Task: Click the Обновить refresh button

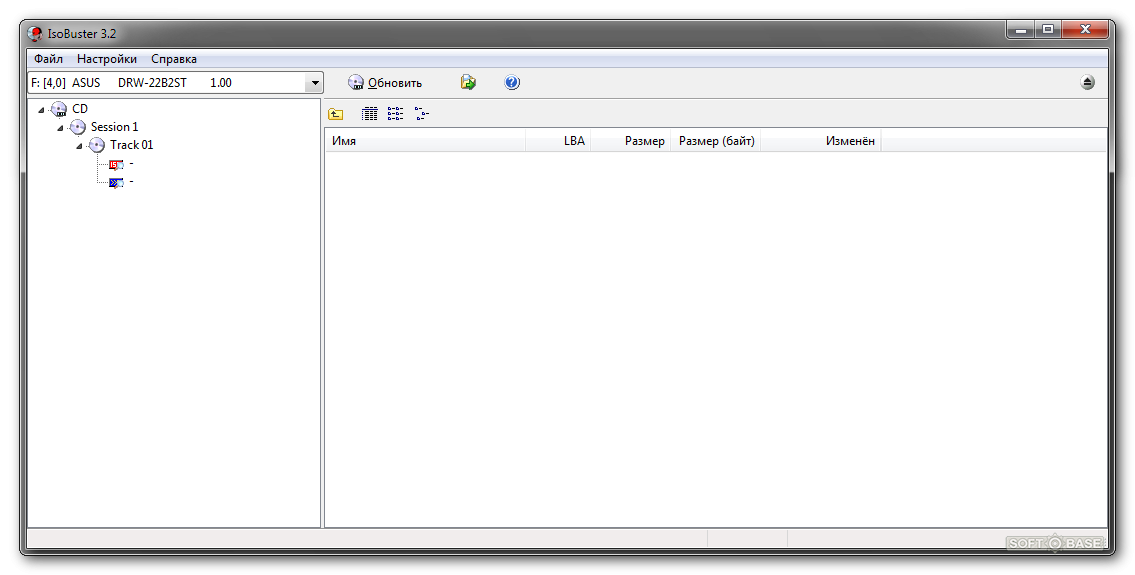Action: click(x=385, y=83)
